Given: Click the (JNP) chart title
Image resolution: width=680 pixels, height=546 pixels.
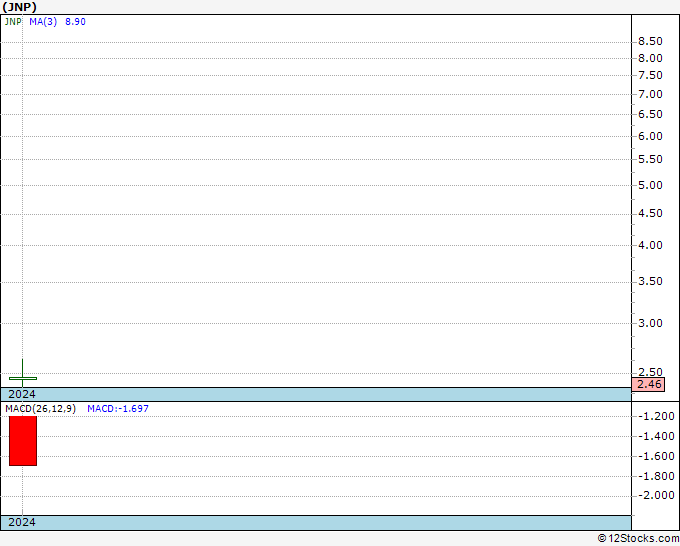Looking at the screenshot, I should coord(20,7).
